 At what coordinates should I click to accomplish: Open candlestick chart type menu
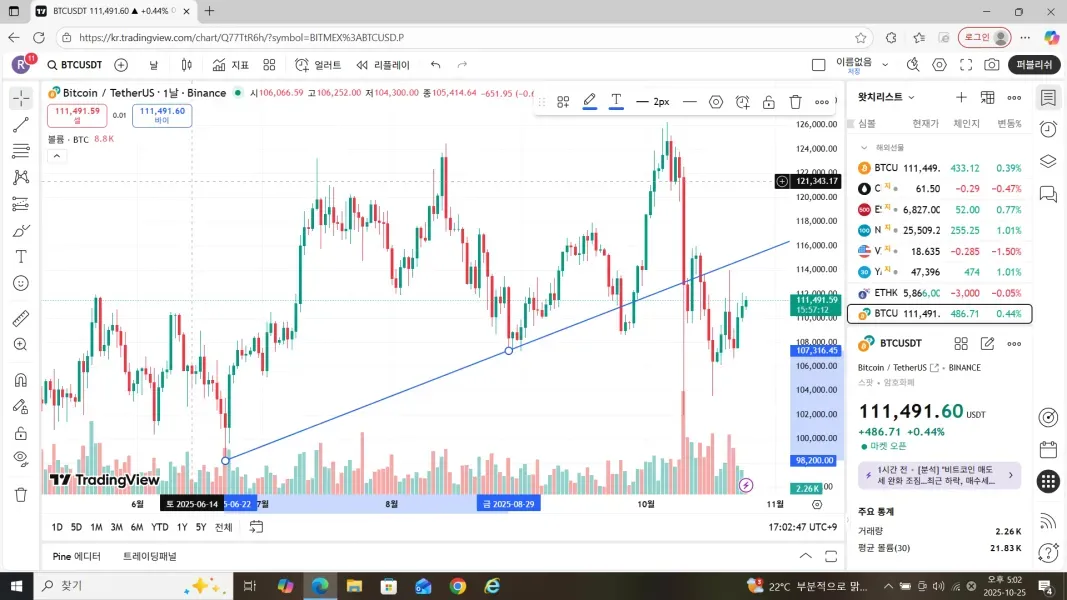[186, 65]
